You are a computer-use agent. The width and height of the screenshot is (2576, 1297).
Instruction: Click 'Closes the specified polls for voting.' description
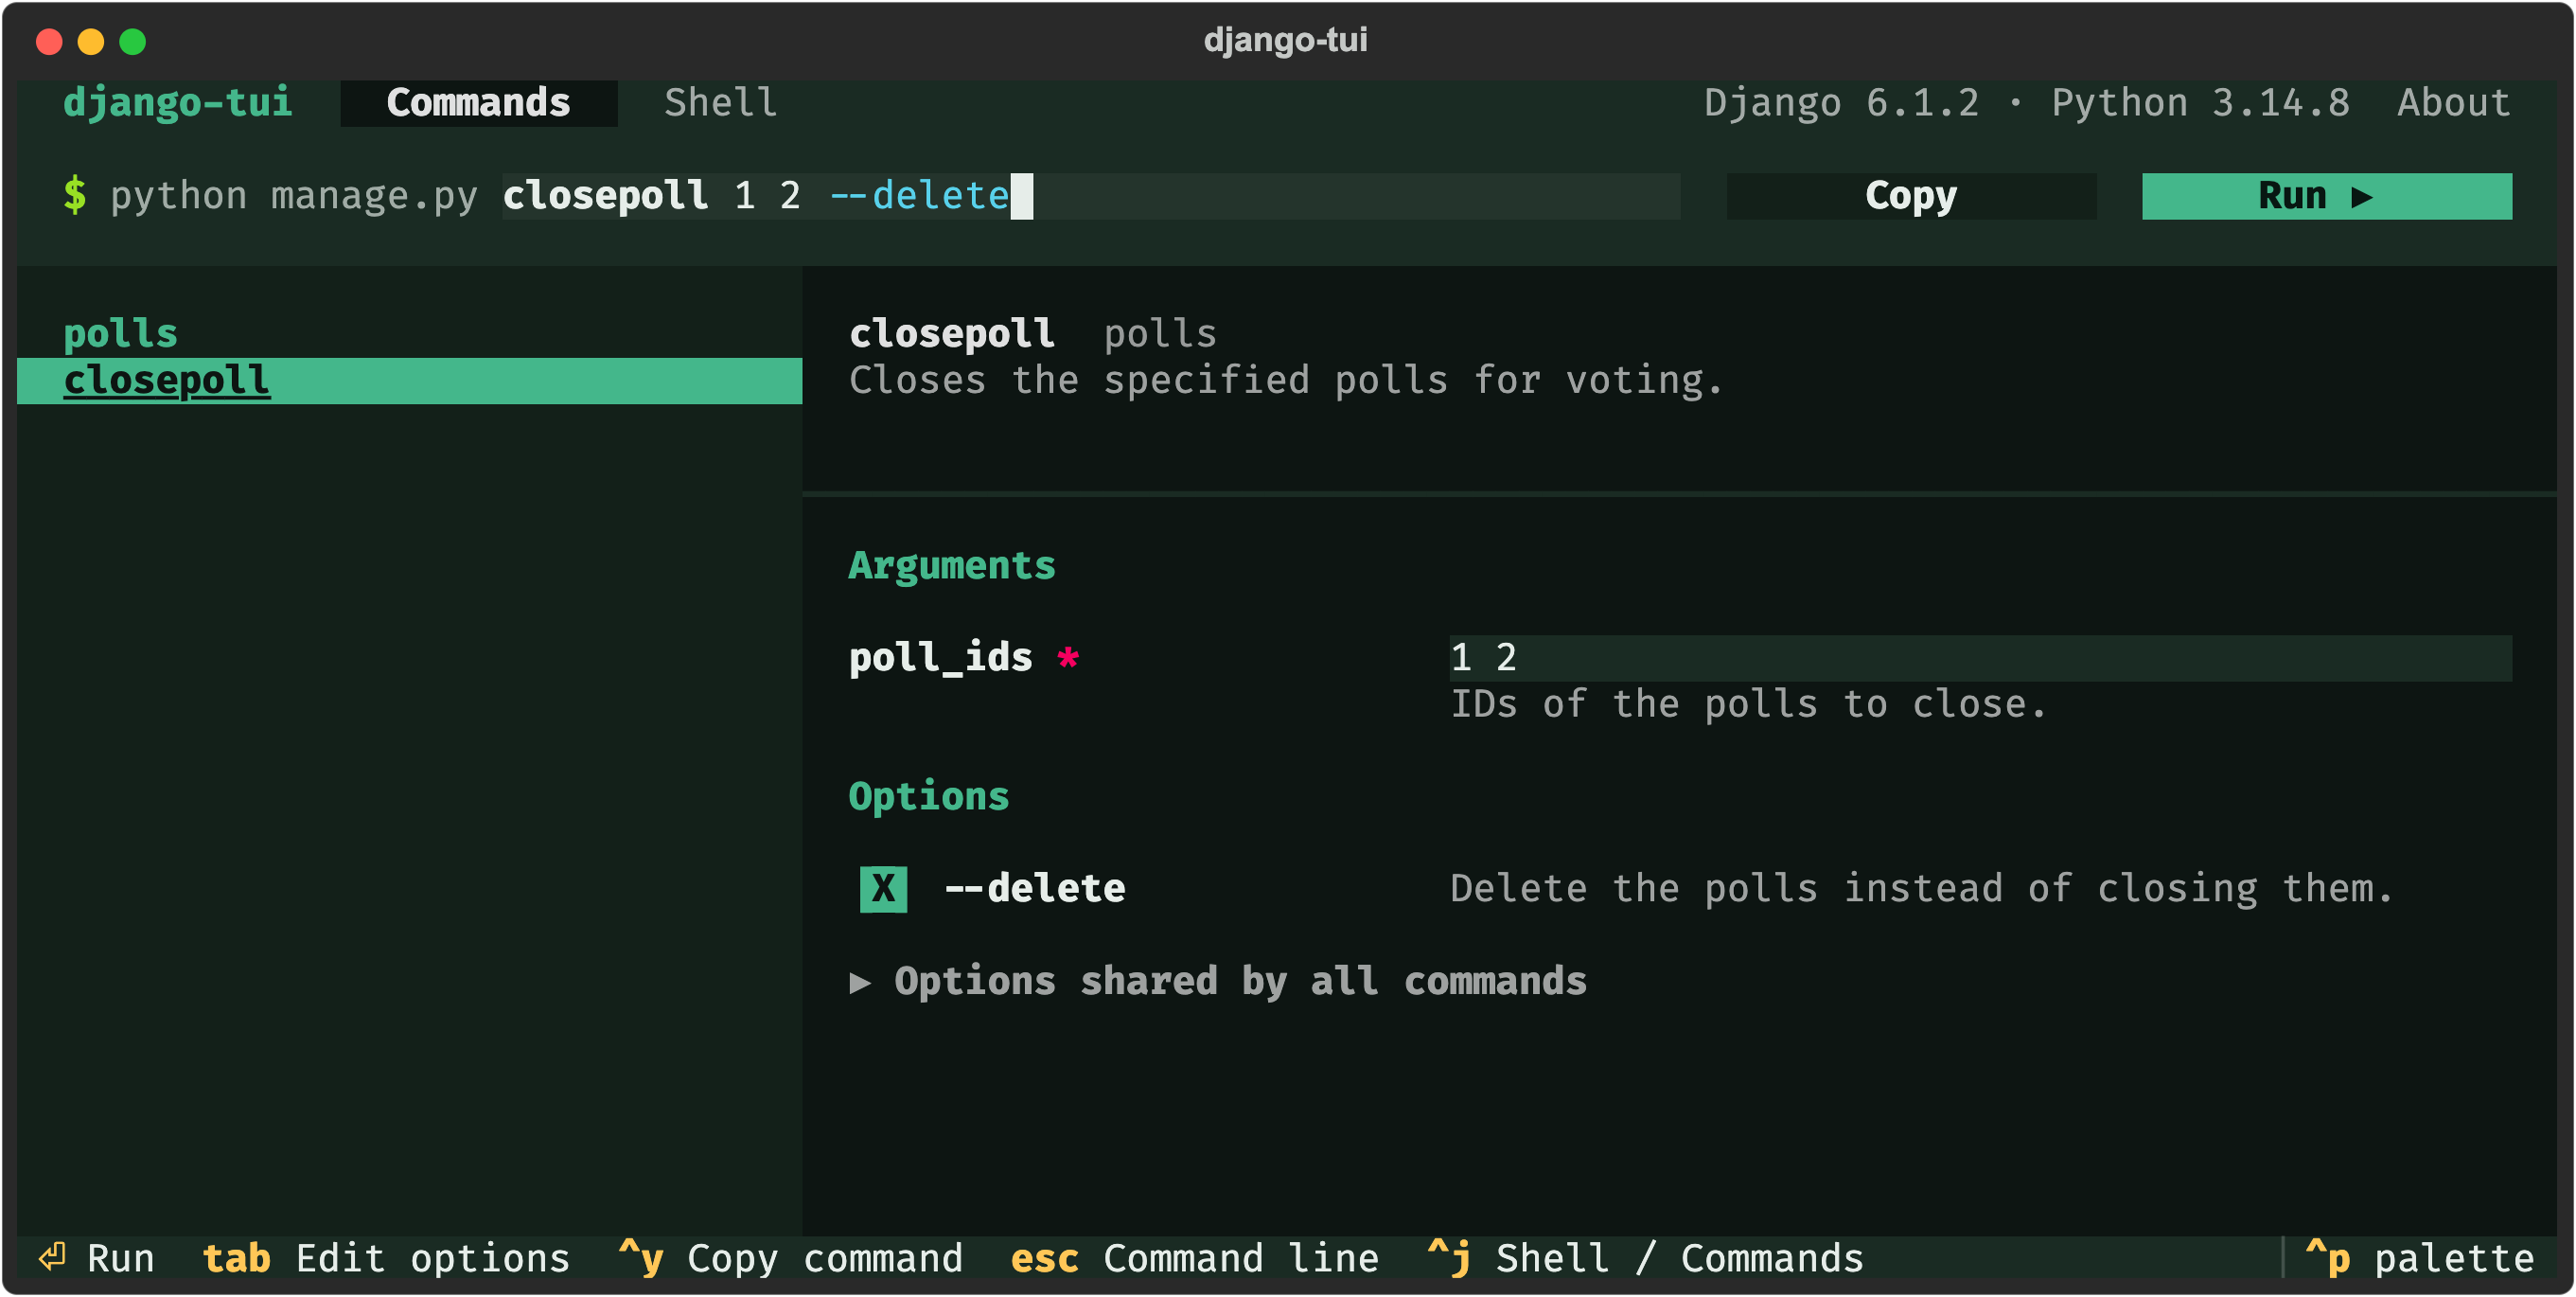tap(1287, 381)
